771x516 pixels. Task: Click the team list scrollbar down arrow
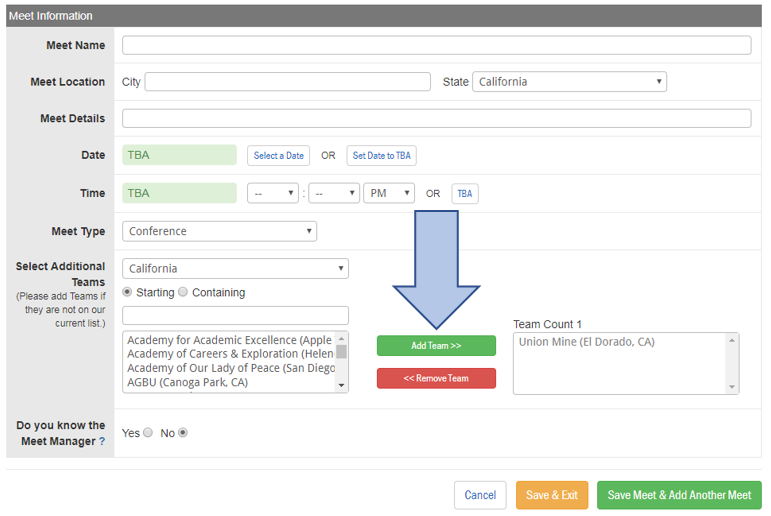[x=341, y=385]
